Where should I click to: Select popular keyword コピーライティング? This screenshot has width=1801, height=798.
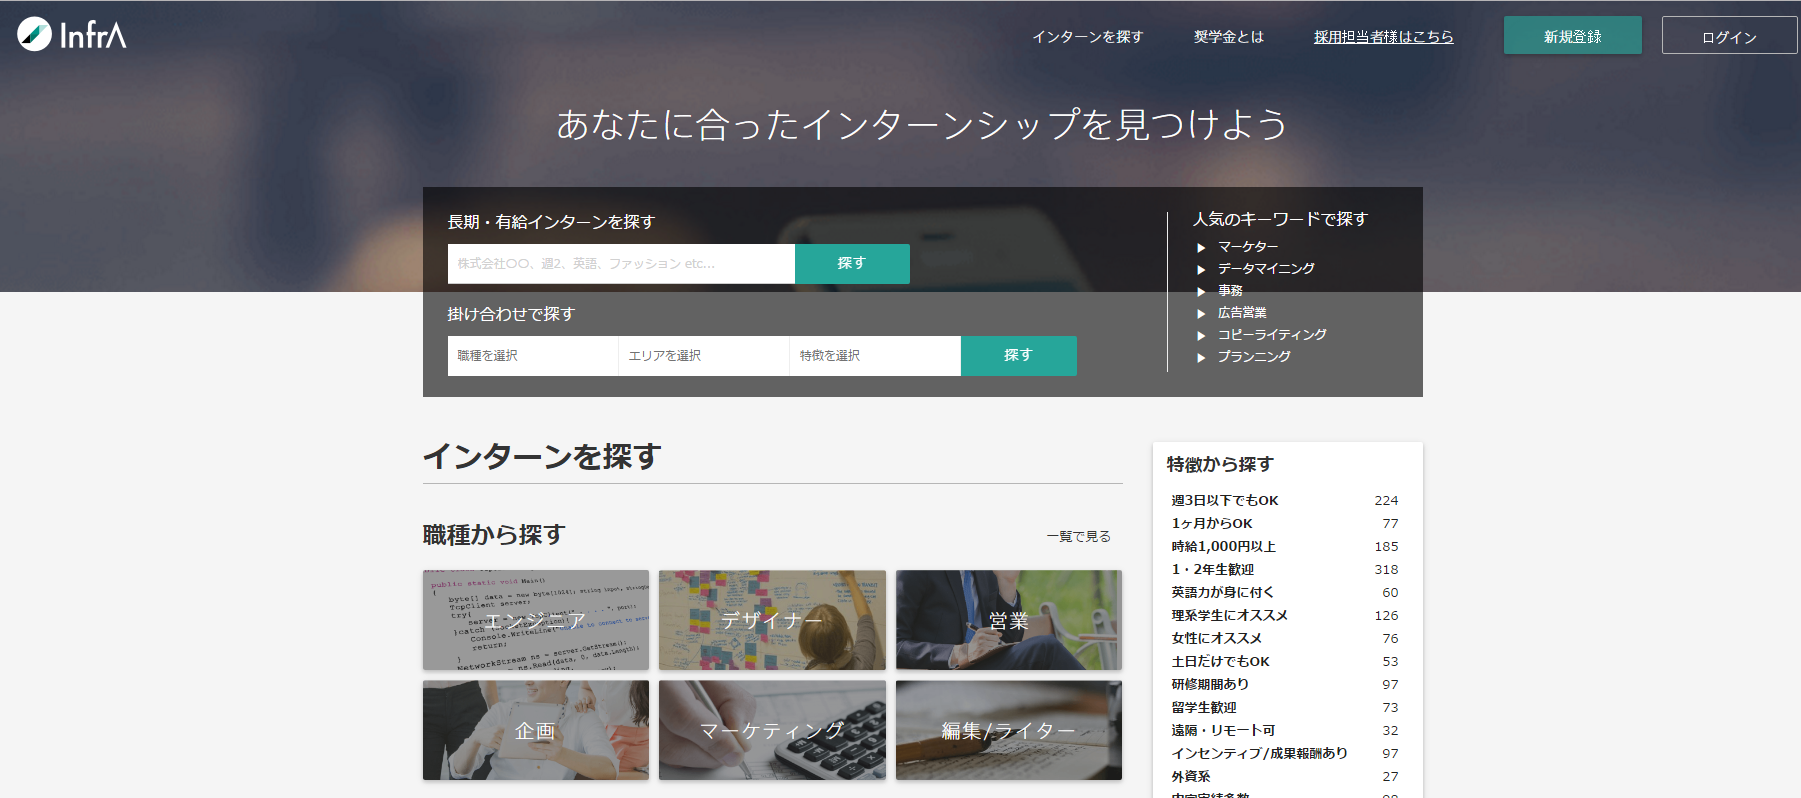click(x=1272, y=335)
